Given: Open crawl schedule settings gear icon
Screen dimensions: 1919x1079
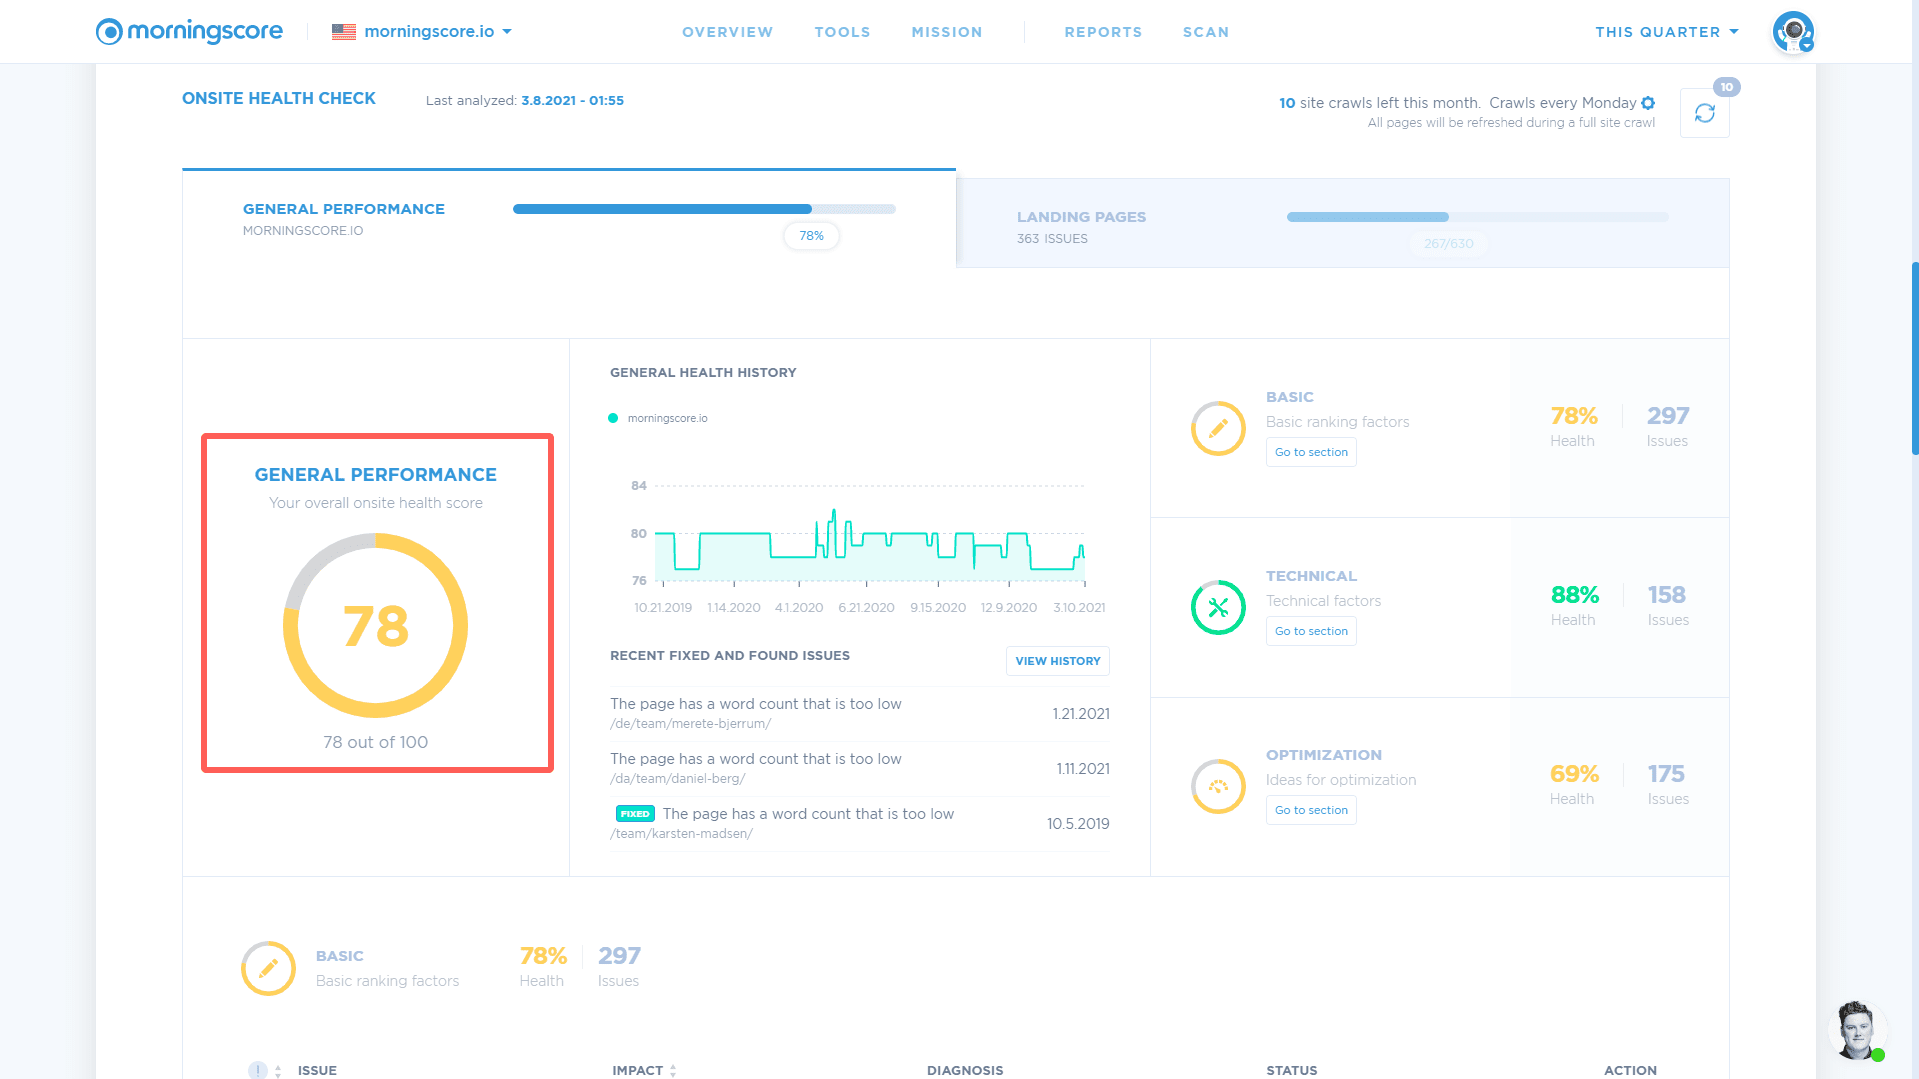Looking at the screenshot, I should [1648, 103].
